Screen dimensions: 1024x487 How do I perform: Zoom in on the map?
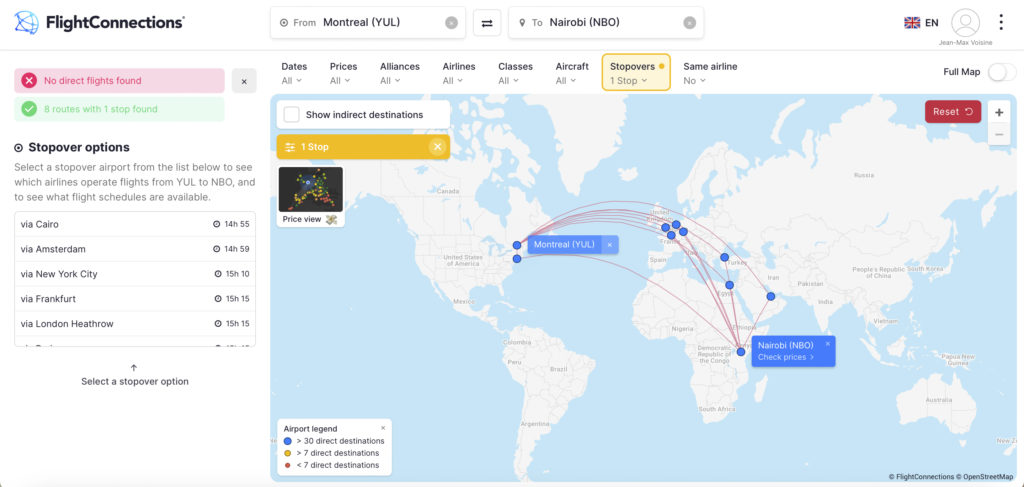(999, 113)
